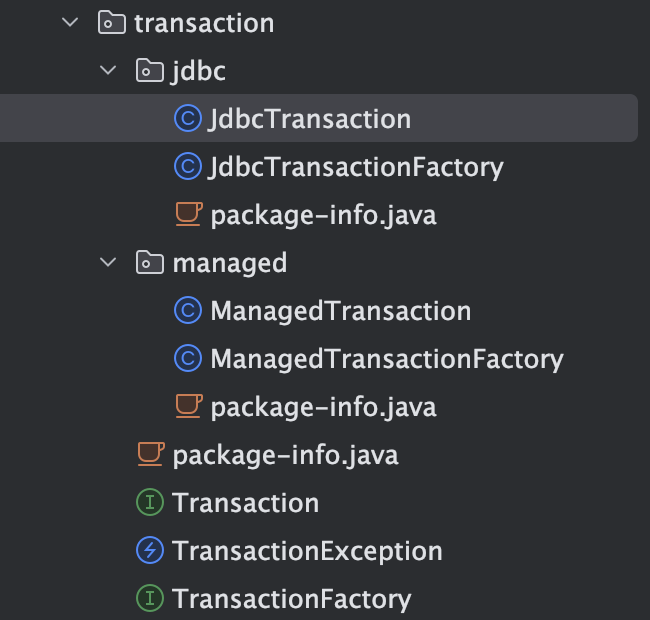Select the Transaction interface label
Screen dimensions: 650x620
click(245, 503)
